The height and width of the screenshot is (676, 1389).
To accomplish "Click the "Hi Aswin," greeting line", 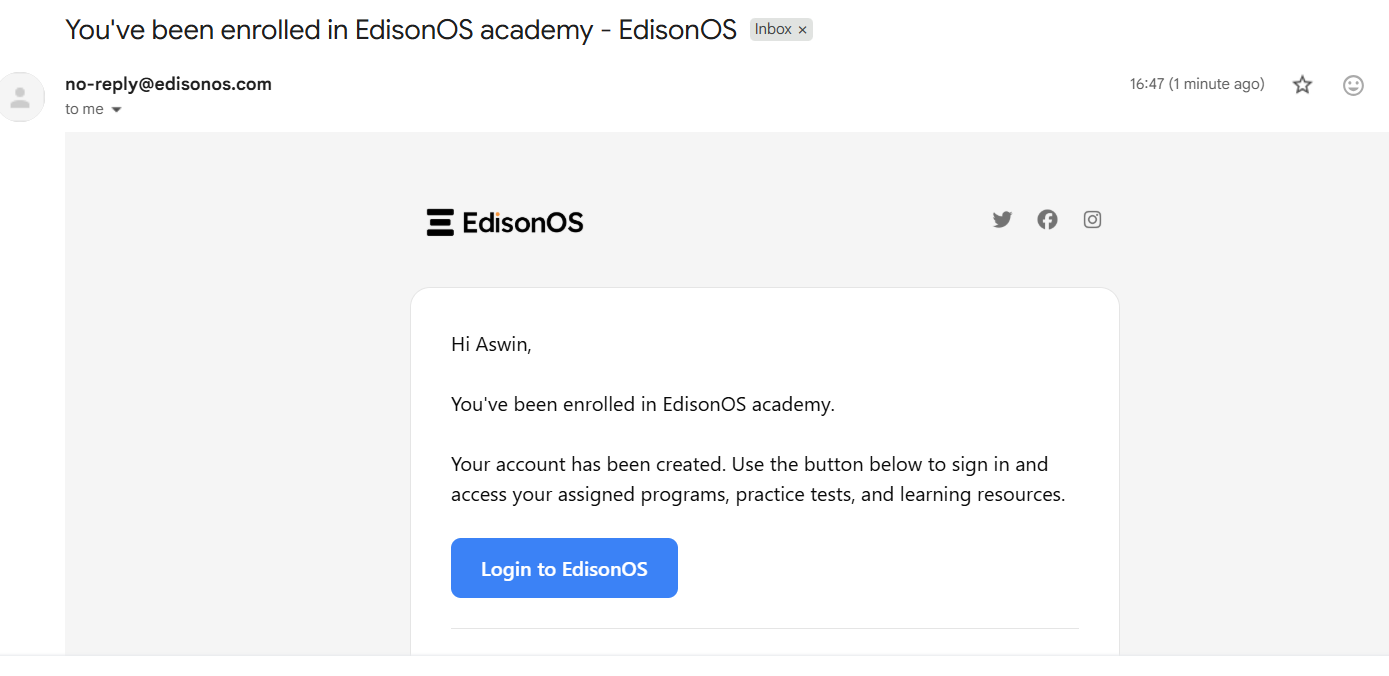I will [491, 345].
